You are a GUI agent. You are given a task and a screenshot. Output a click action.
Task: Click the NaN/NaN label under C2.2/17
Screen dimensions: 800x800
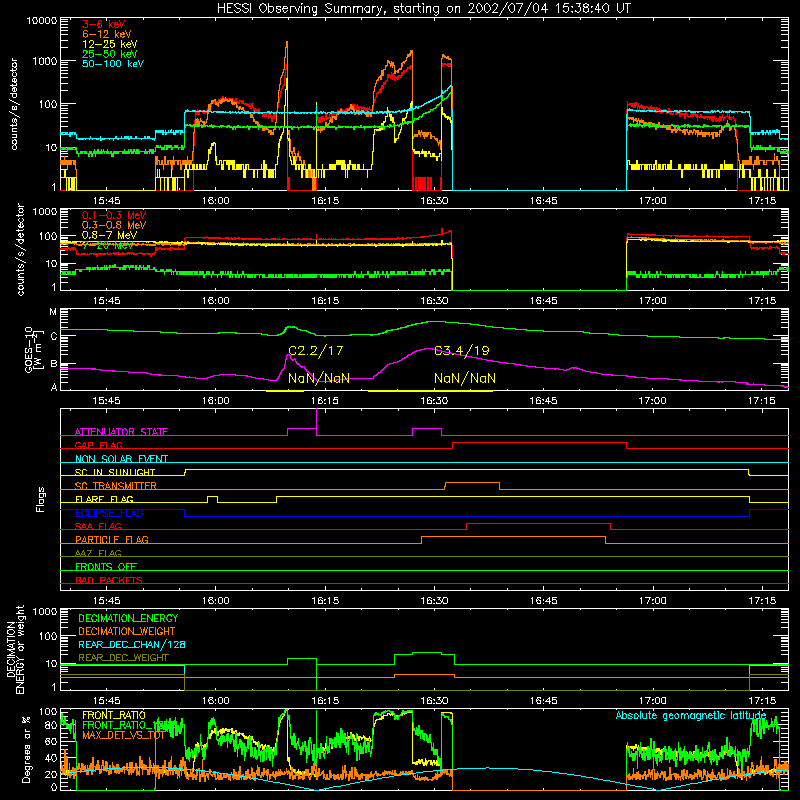[x=319, y=378]
